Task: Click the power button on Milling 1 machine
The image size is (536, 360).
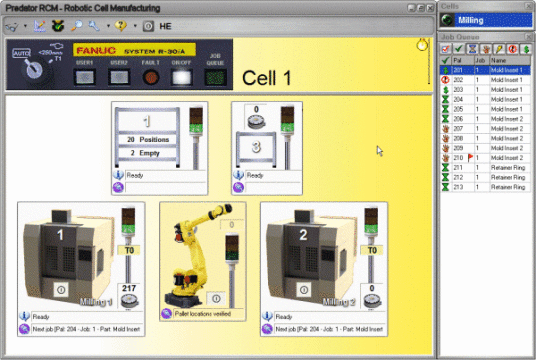Action: tap(61, 290)
